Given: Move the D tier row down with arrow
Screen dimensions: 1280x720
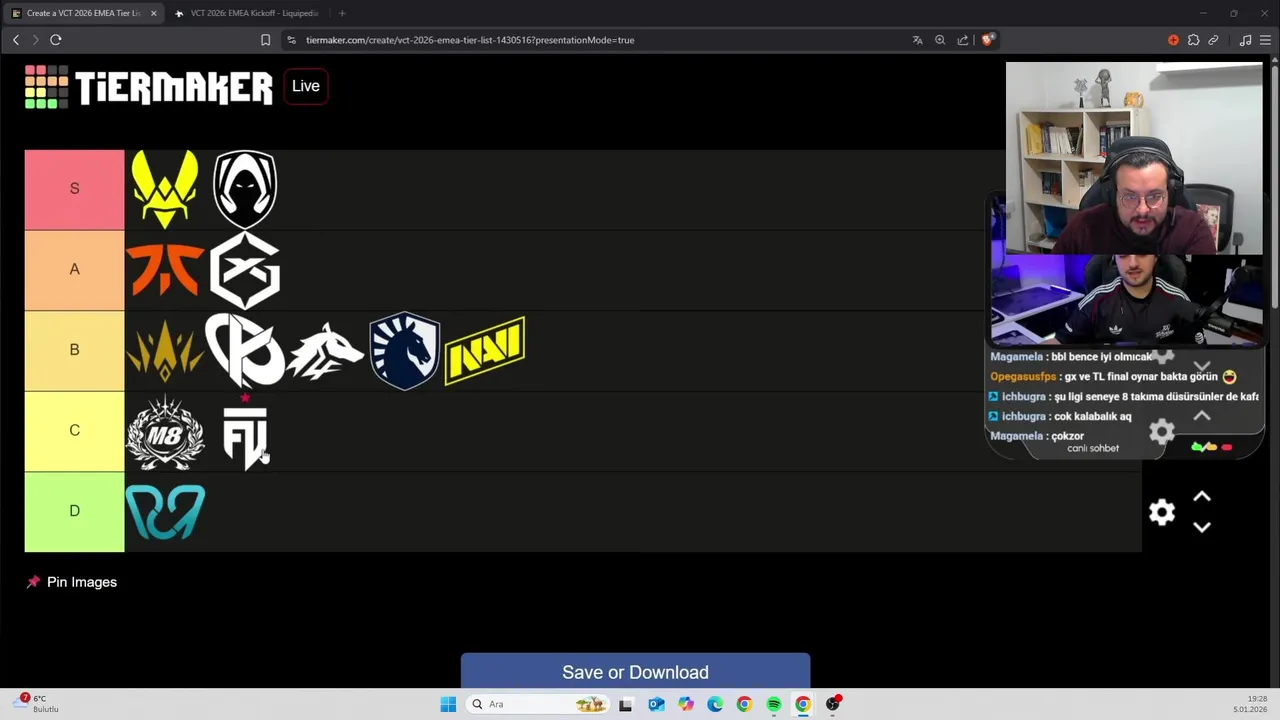Looking at the screenshot, I should (1202, 527).
